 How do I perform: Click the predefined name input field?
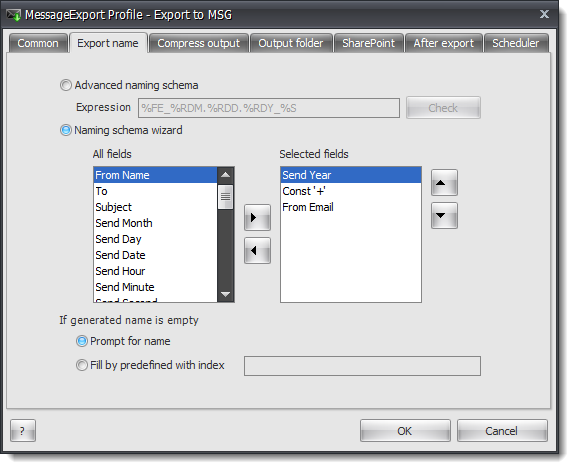click(x=362, y=366)
